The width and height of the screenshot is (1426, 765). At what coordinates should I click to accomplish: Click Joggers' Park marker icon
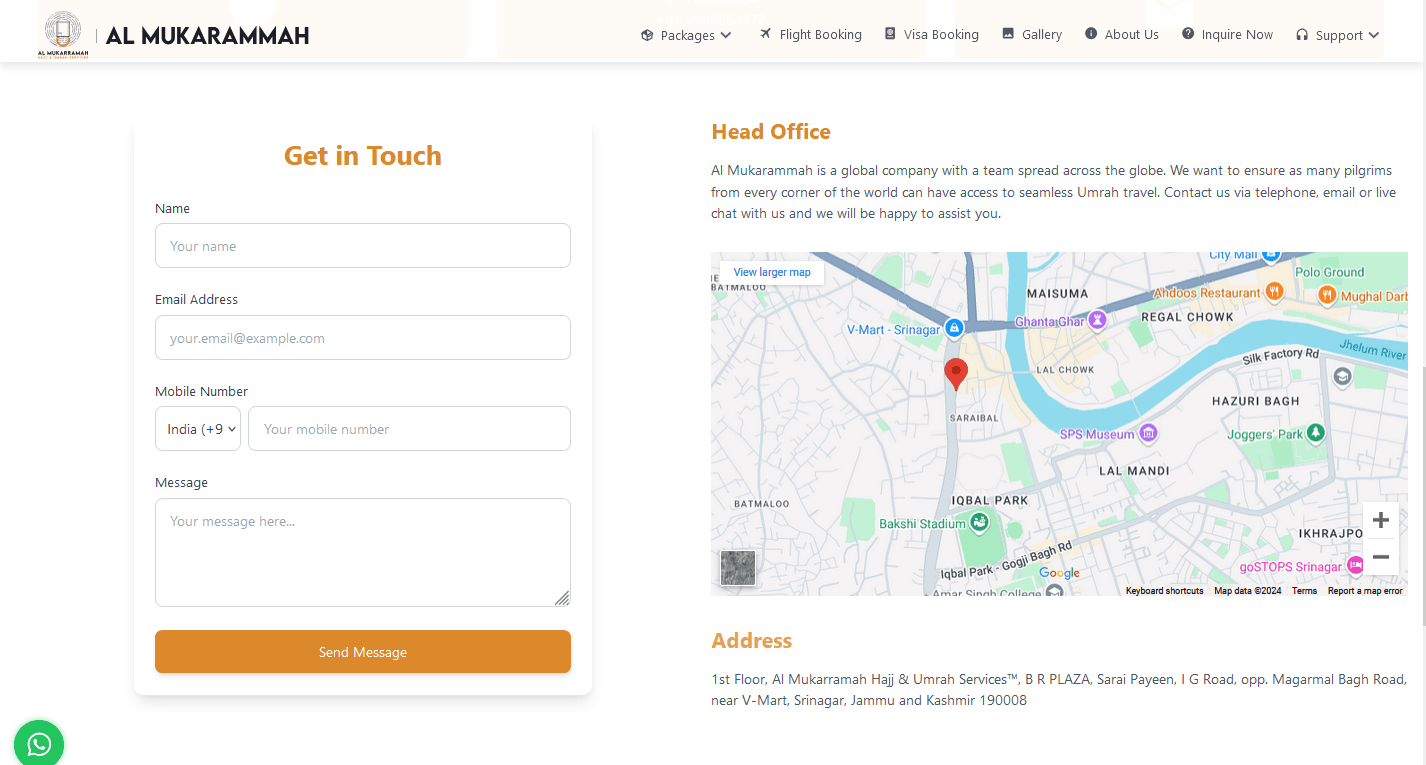click(x=1317, y=432)
